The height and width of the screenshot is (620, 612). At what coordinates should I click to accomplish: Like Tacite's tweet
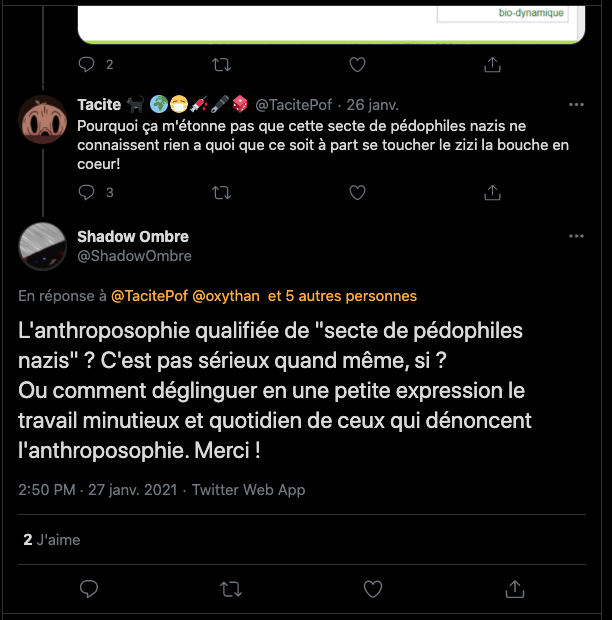[x=357, y=192]
